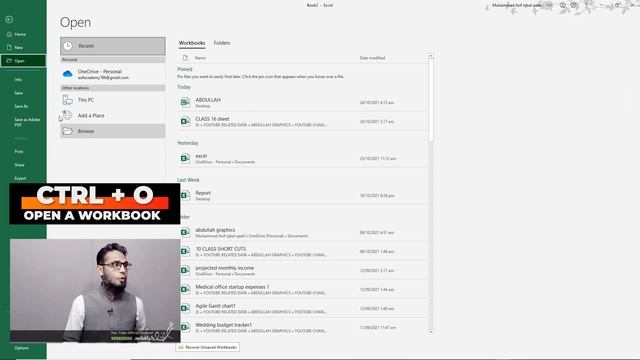The height and width of the screenshot is (360, 640).
Task: Open OneDrive - Personal location
Action: click(x=113, y=74)
